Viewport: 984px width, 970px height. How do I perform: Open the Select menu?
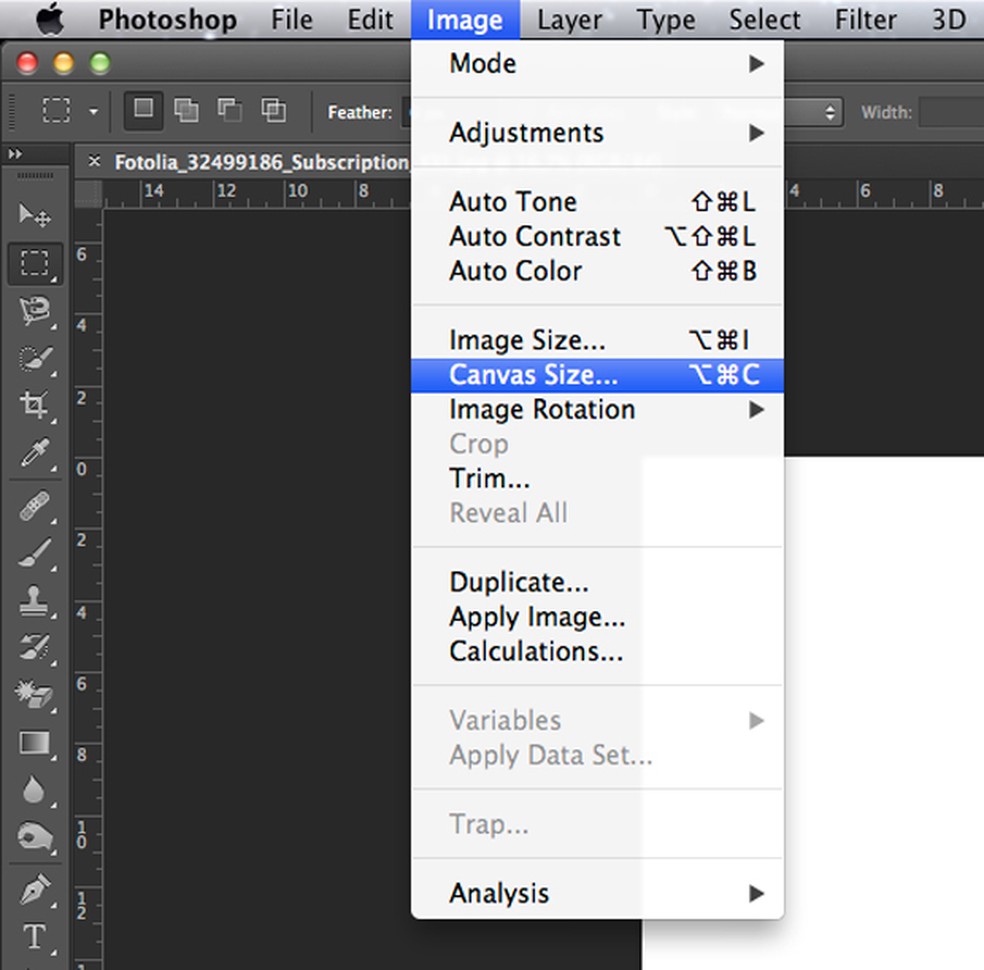(x=764, y=19)
